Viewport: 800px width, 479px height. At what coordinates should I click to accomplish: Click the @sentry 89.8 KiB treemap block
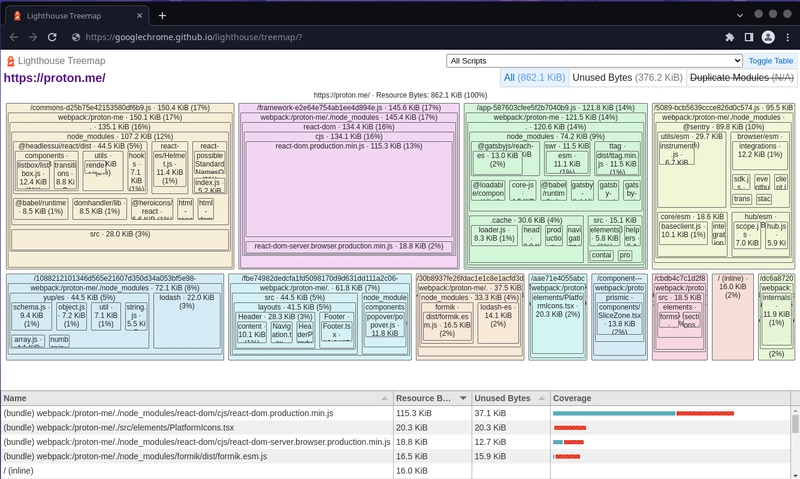pyautogui.click(x=723, y=127)
